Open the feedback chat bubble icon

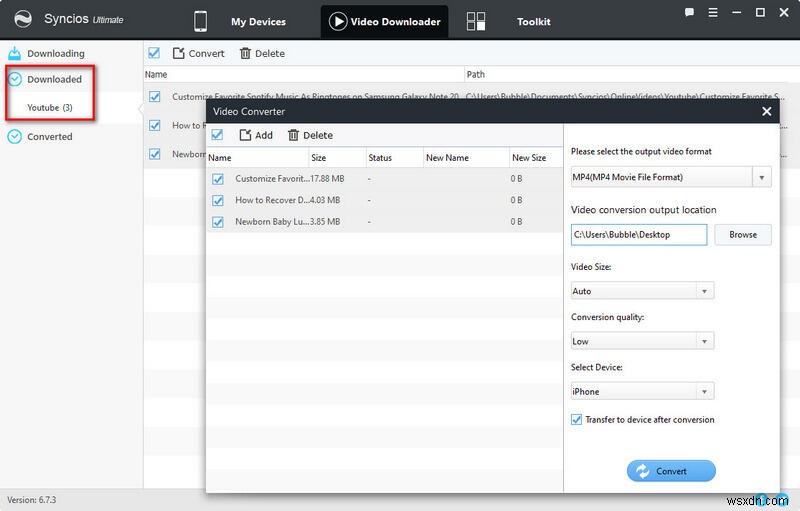689,12
